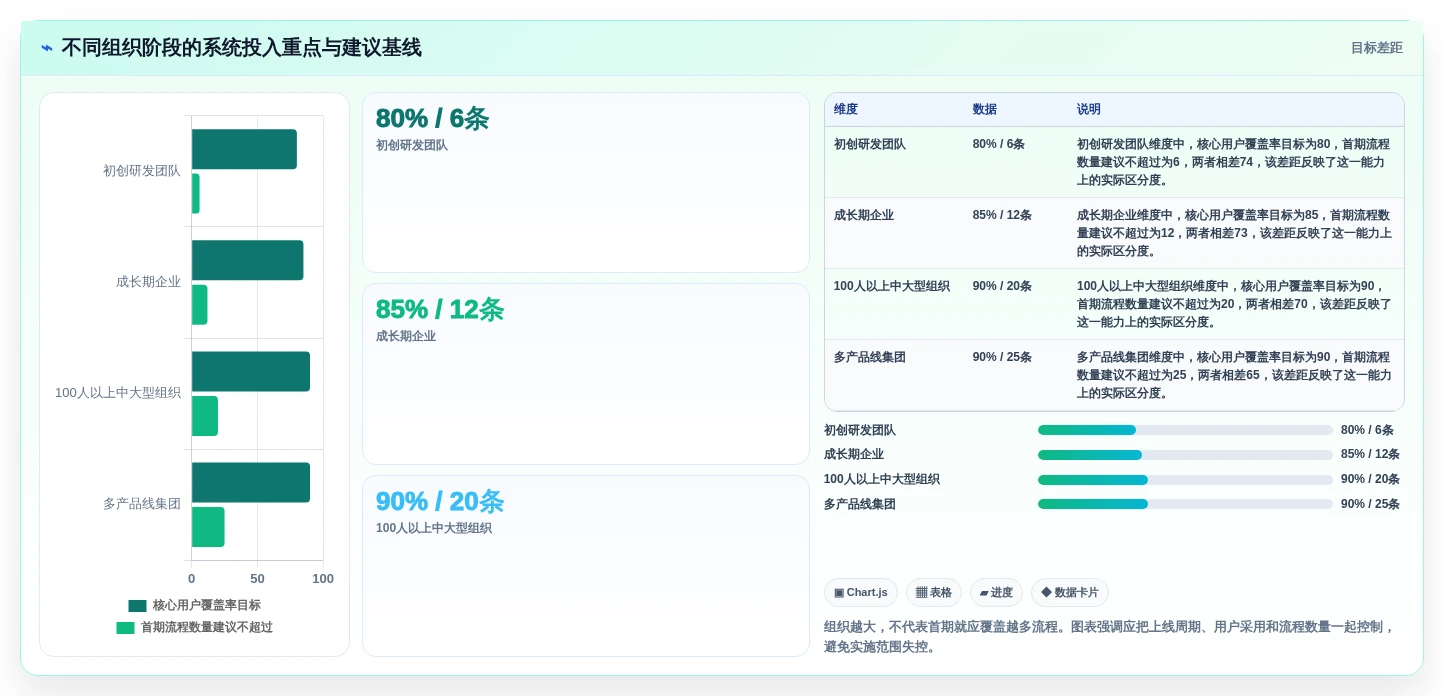
Task: Open the 85% / 12条 data card
Action: tap(585, 374)
